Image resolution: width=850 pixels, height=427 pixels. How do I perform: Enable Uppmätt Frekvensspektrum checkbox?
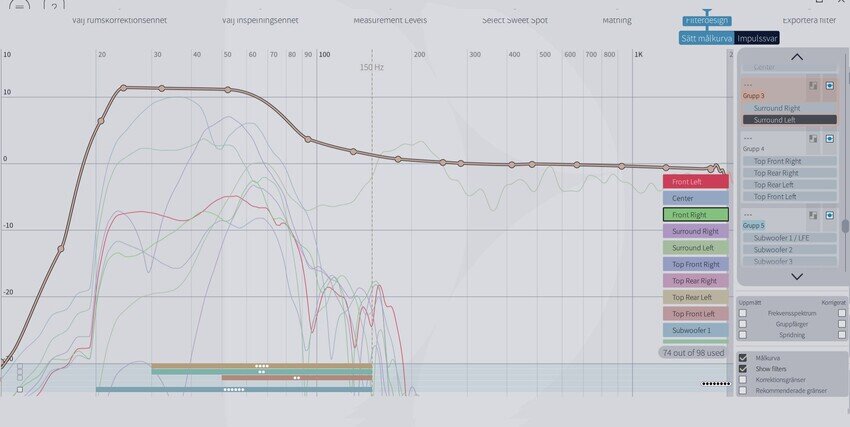[743, 313]
